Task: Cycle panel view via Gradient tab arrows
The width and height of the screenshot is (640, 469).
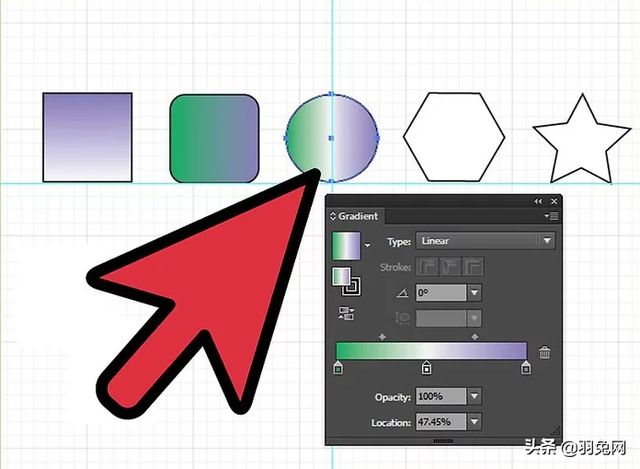Action: click(333, 216)
